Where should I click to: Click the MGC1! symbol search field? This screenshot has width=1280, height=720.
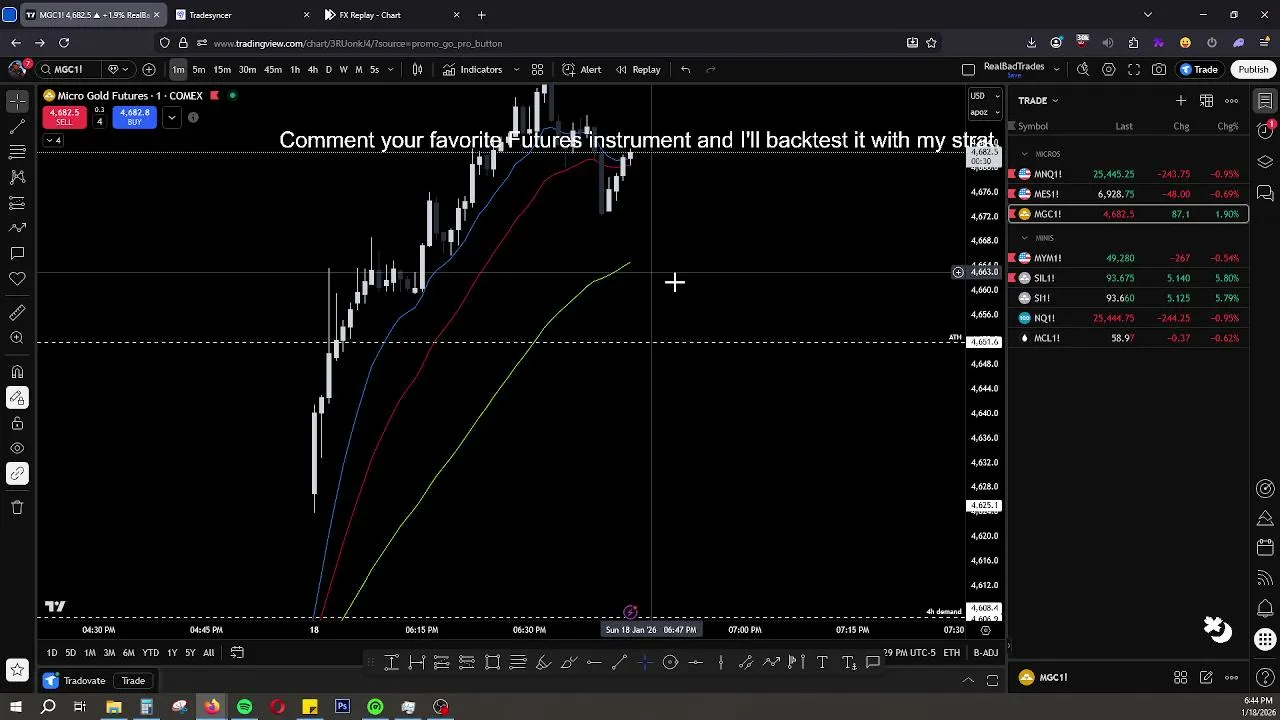tap(70, 70)
